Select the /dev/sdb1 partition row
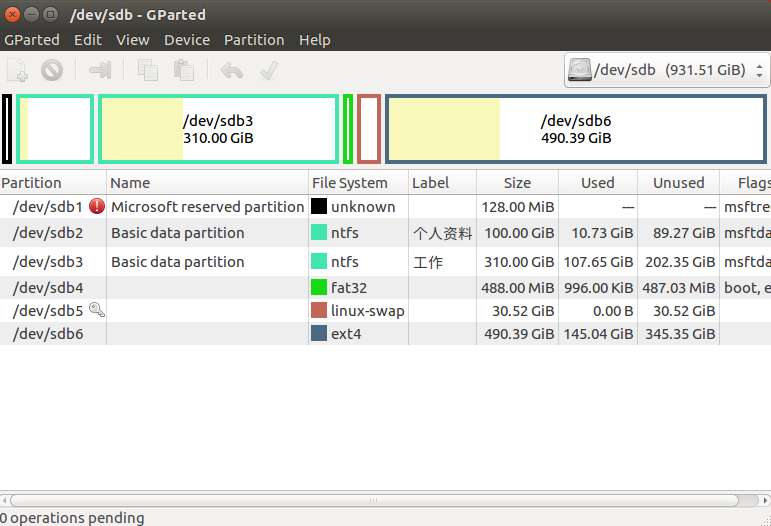 (386, 206)
